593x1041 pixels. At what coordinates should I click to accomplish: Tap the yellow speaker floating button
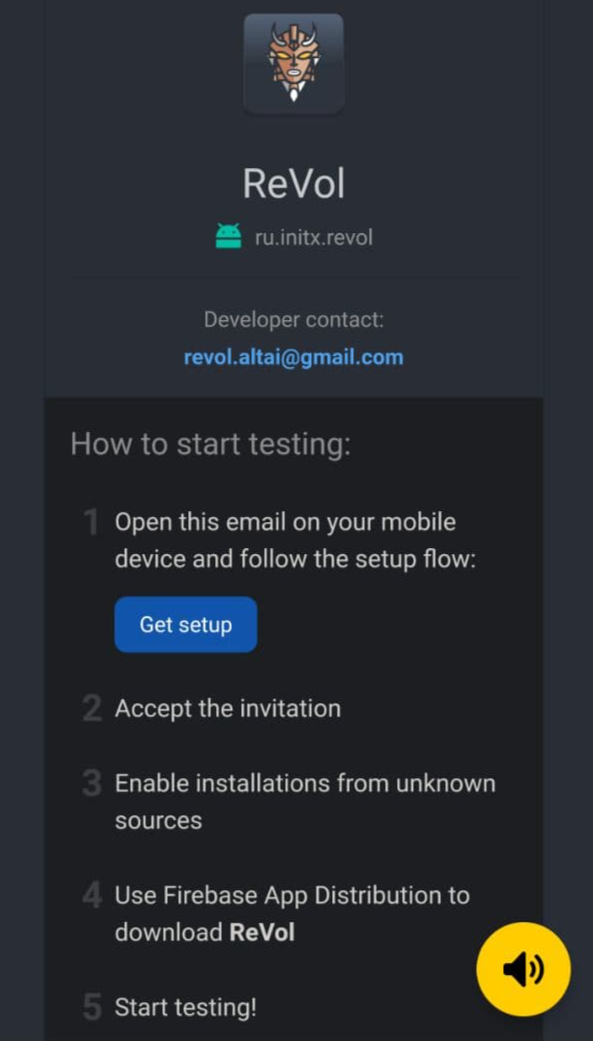[x=523, y=969]
